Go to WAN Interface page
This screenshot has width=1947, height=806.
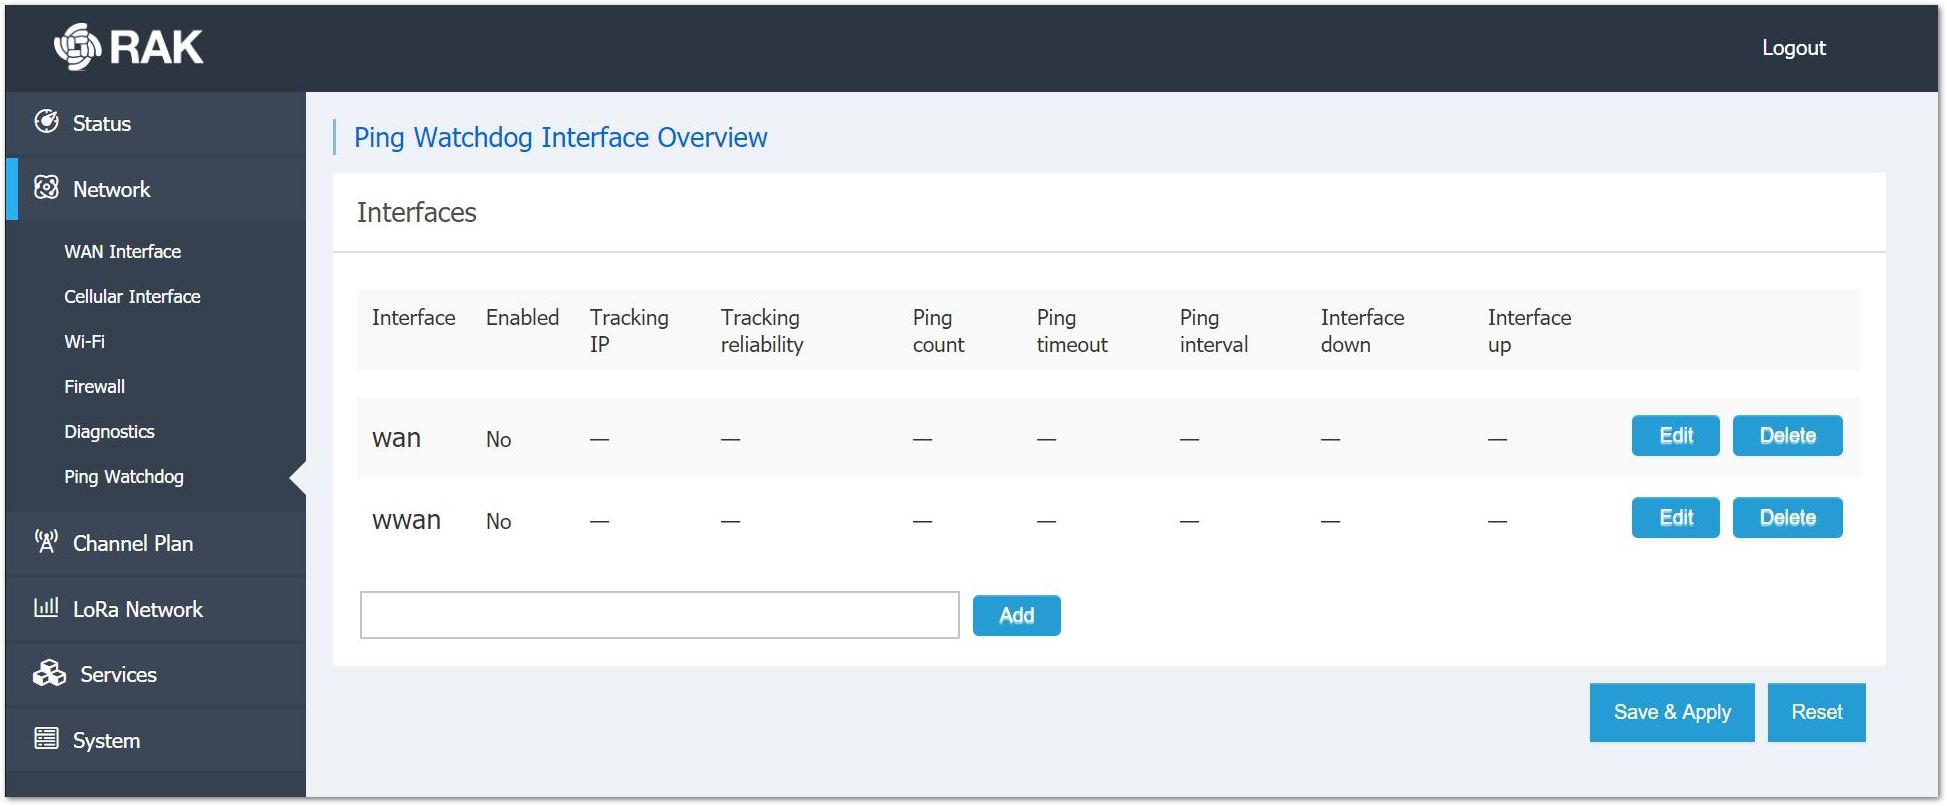click(x=123, y=251)
